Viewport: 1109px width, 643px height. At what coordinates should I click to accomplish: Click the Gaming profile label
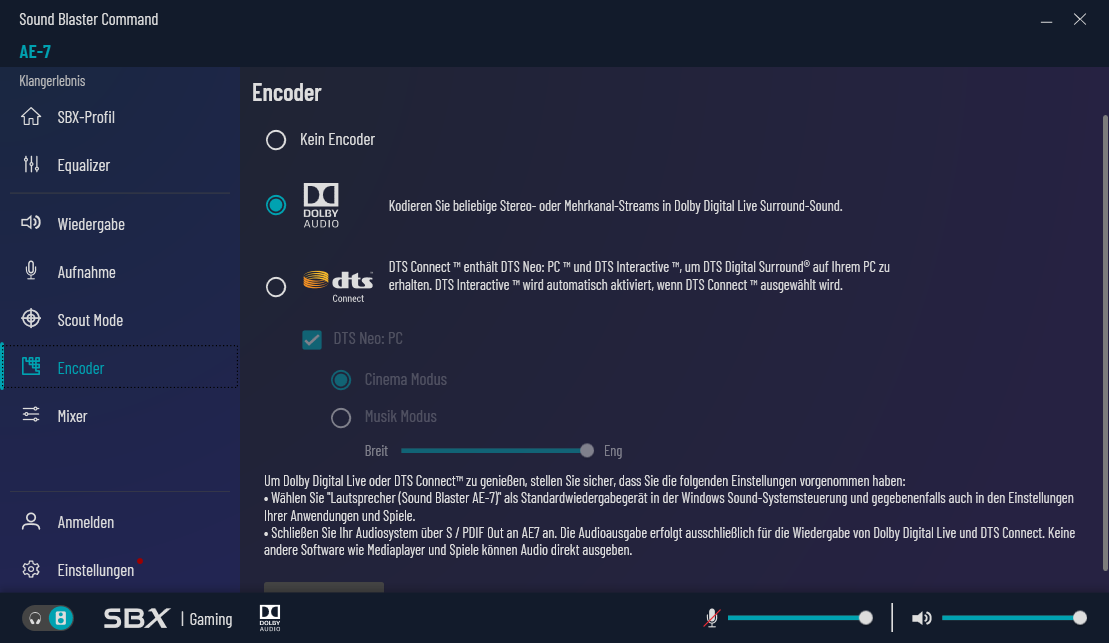(x=211, y=619)
